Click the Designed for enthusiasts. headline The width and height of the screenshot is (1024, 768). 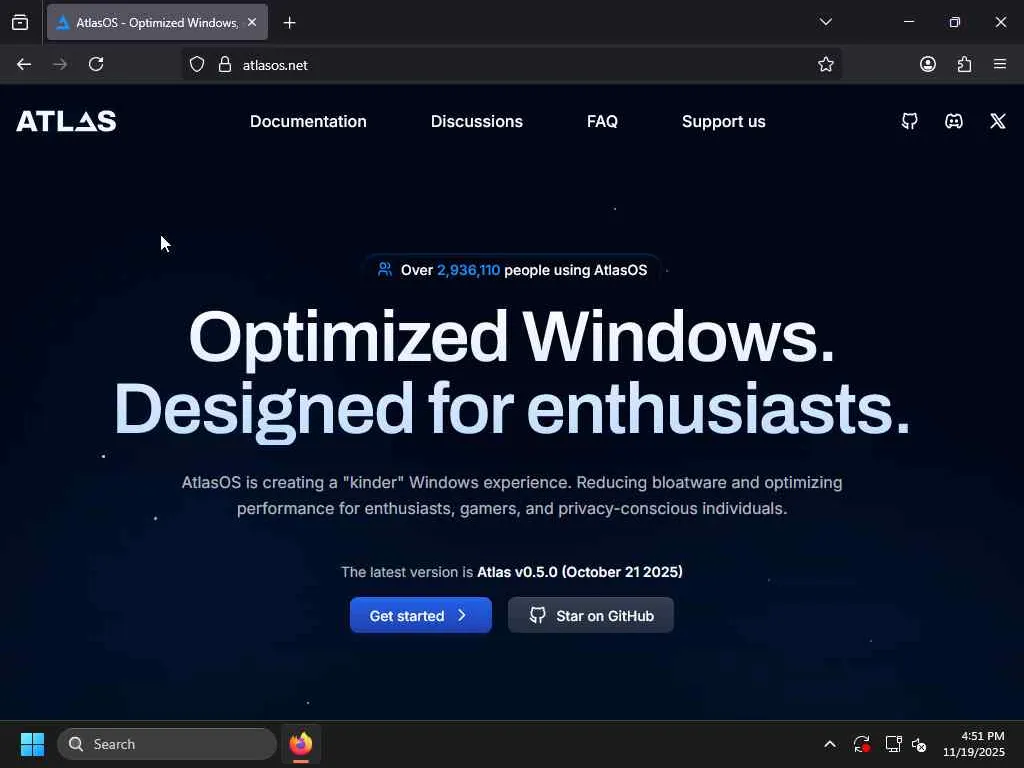512,410
